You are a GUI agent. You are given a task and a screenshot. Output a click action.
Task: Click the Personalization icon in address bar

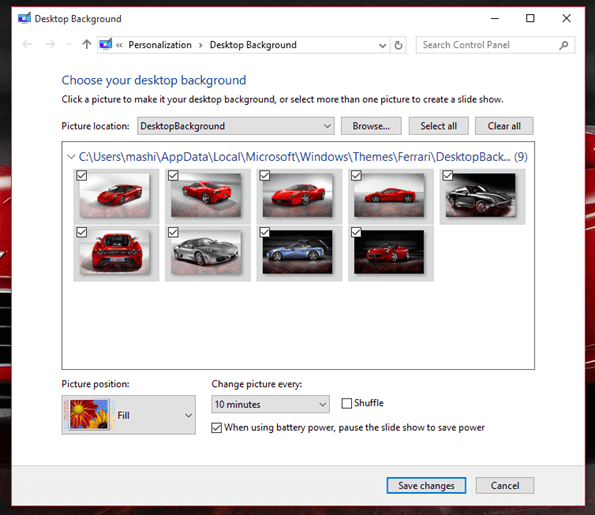tap(105, 44)
